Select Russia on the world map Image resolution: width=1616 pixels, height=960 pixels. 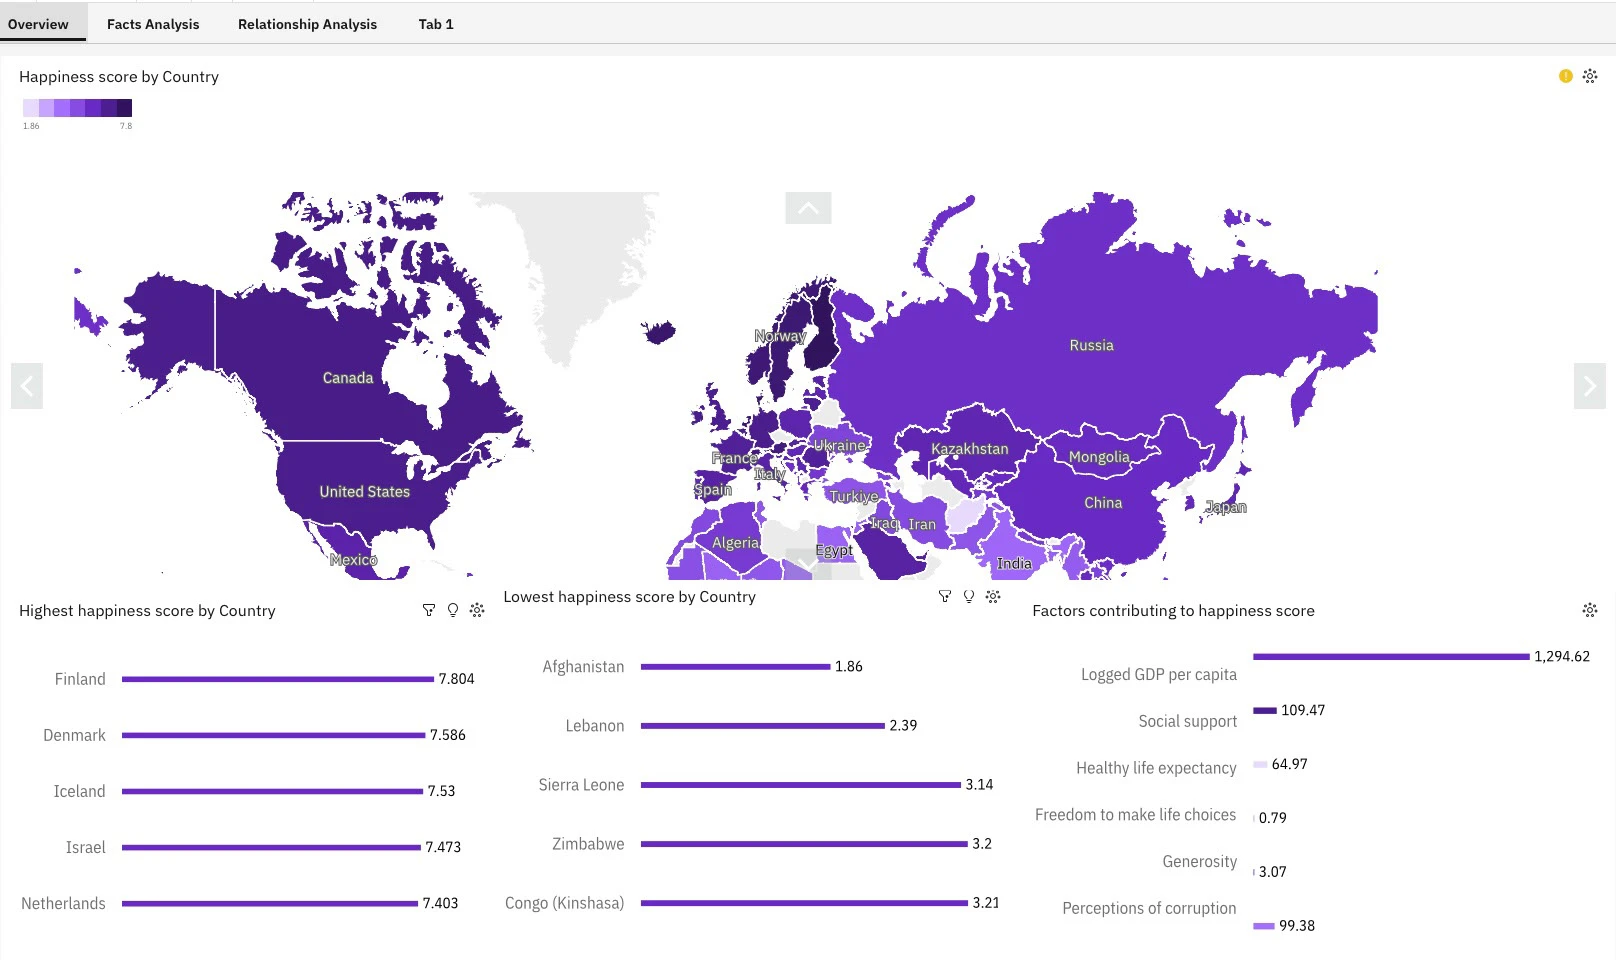point(1091,345)
